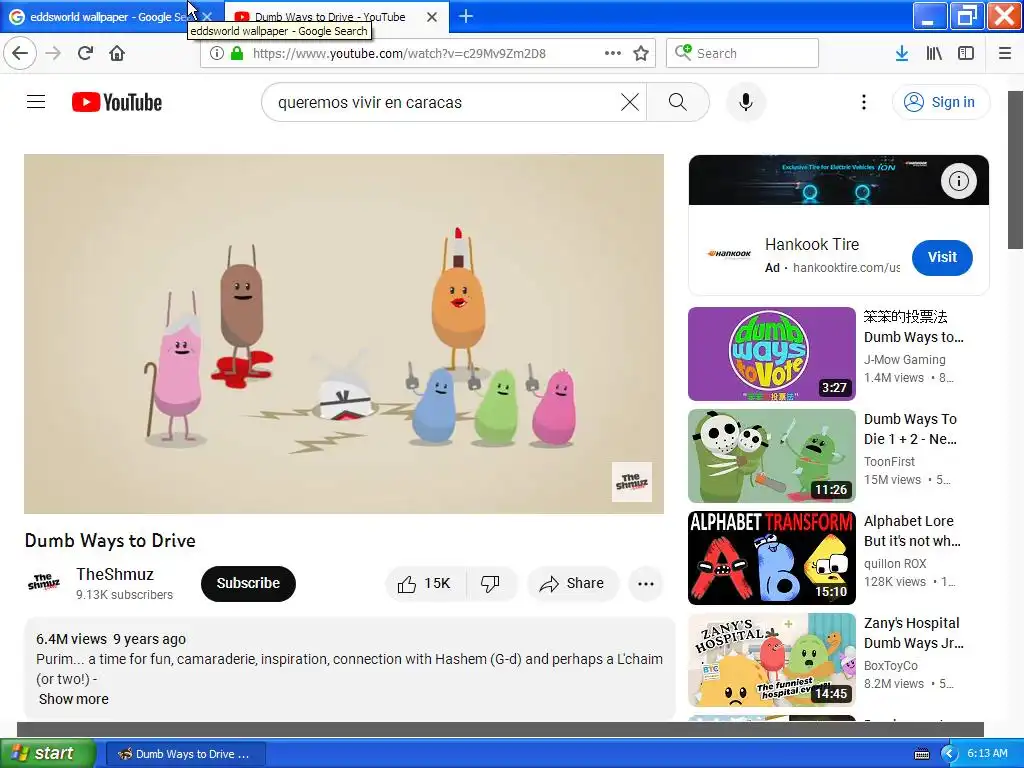The image size is (1024, 768).
Task: Open Dumb Ways to Vote thumbnail
Action: click(x=771, y=354)
